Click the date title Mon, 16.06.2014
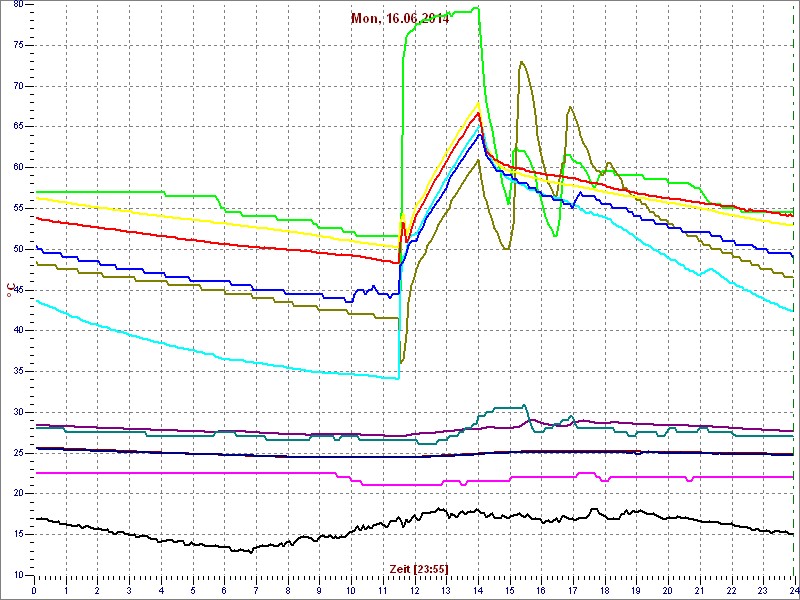Viewport: 800px width, 600px height. [x=399, y=19]
